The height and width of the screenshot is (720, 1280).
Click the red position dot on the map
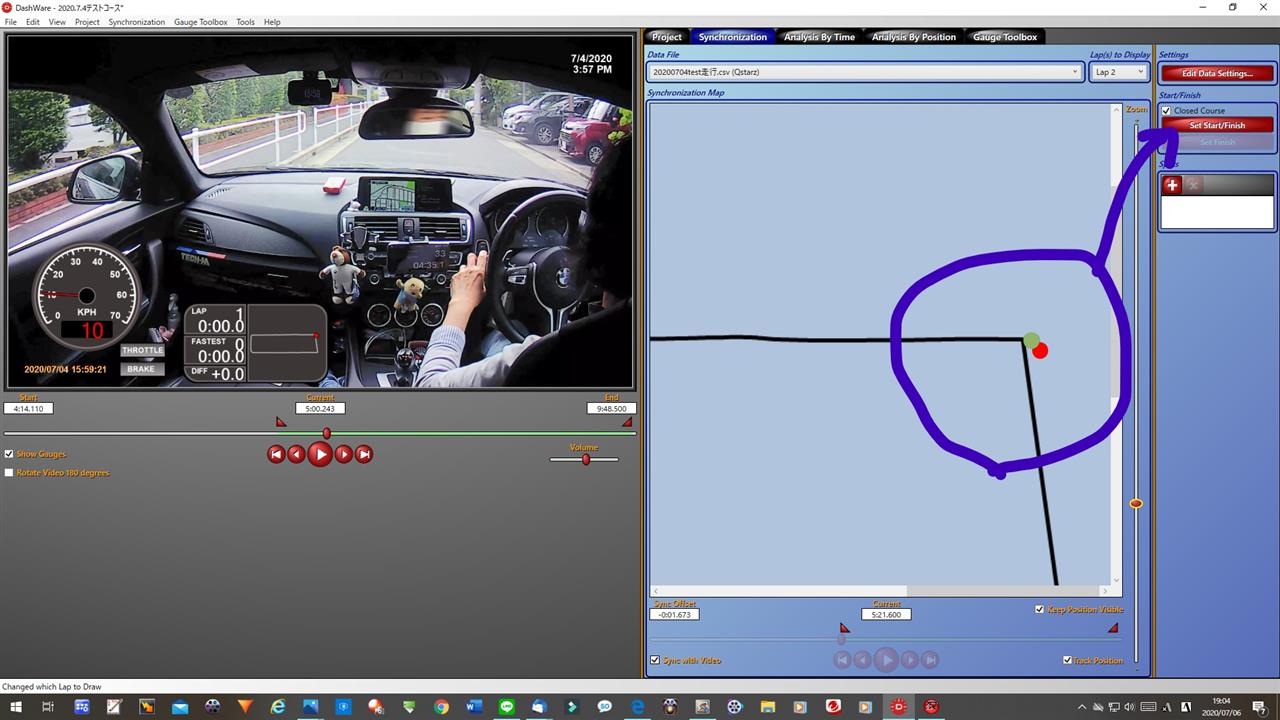pyautogui.click(x=1040, y=350)
